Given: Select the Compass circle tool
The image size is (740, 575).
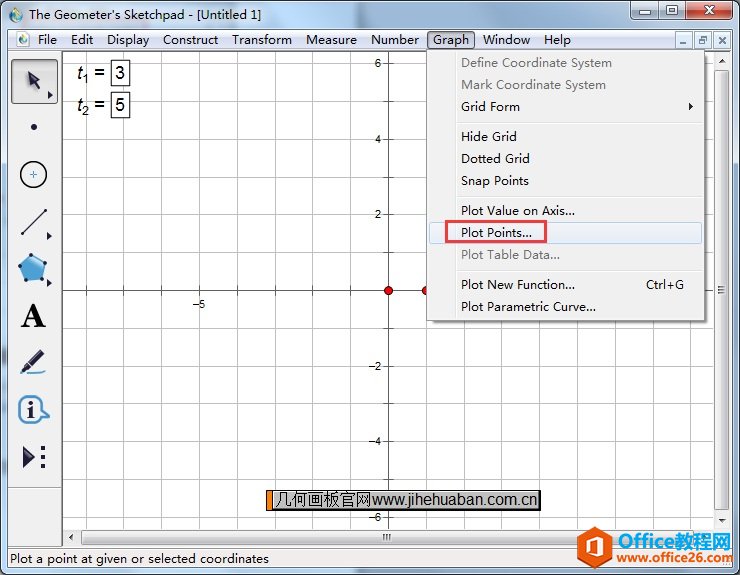Looking at the screenshot, I should point(34,175).
